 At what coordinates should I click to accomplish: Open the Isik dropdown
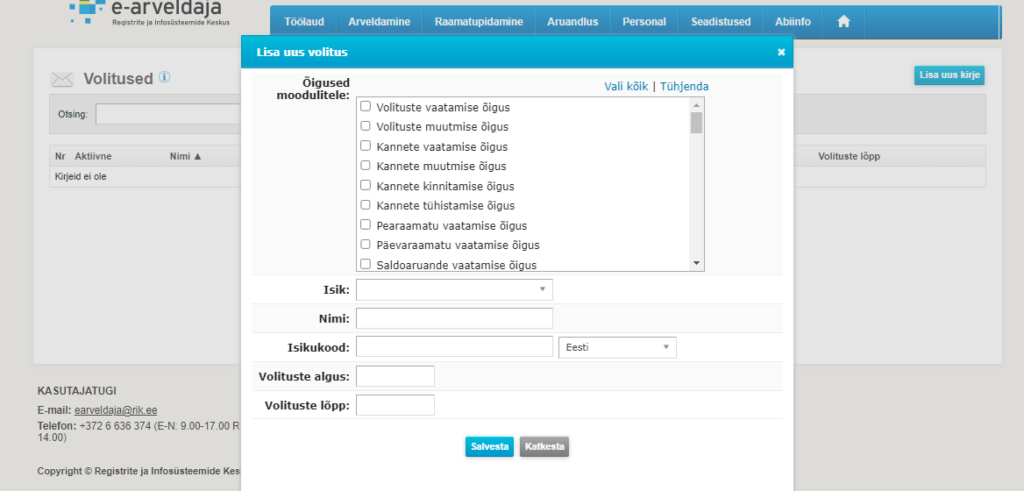coord(454,290)
